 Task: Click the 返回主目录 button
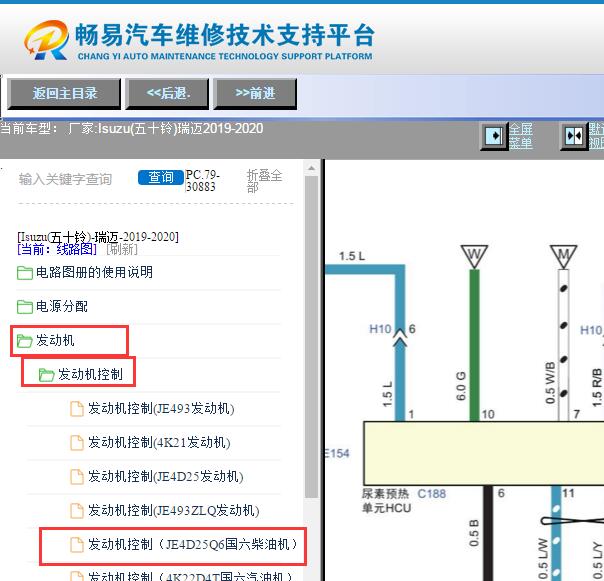64,94
